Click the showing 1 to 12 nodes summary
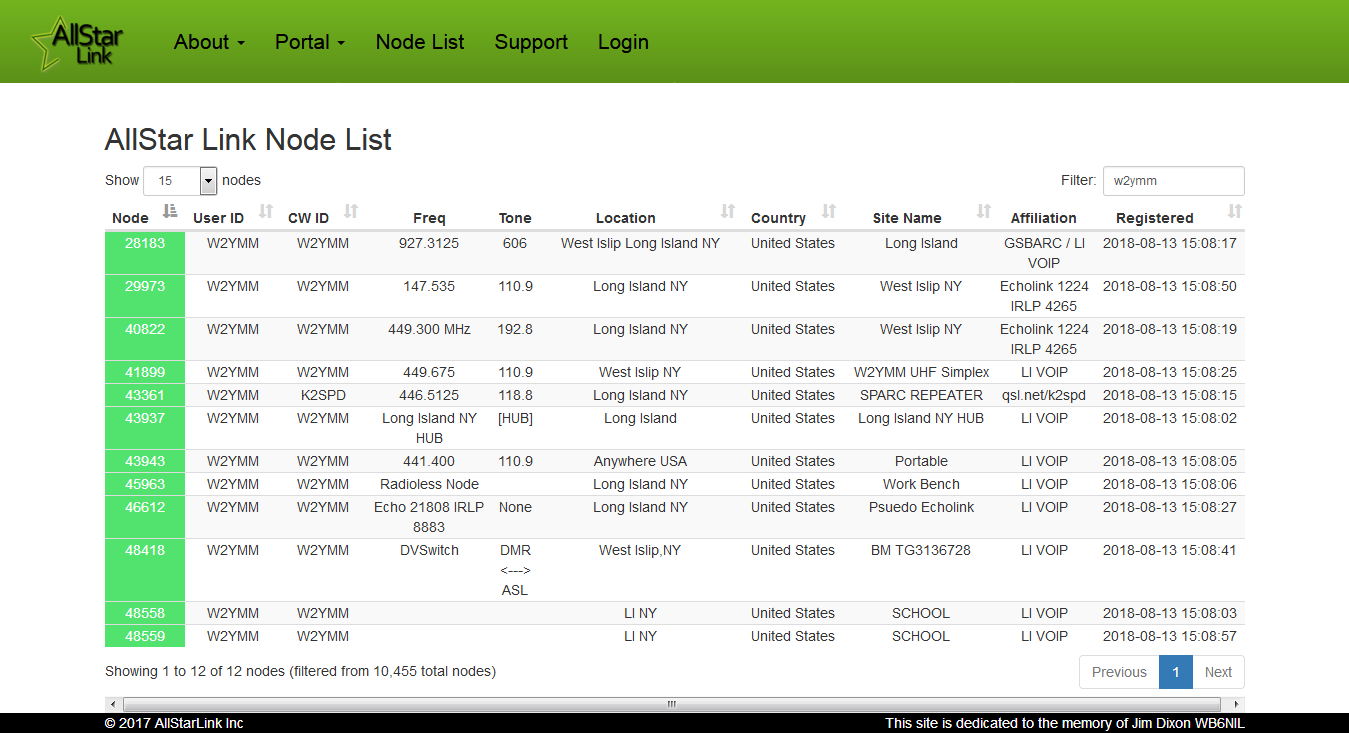1349x733 pixels. (300, 671)
